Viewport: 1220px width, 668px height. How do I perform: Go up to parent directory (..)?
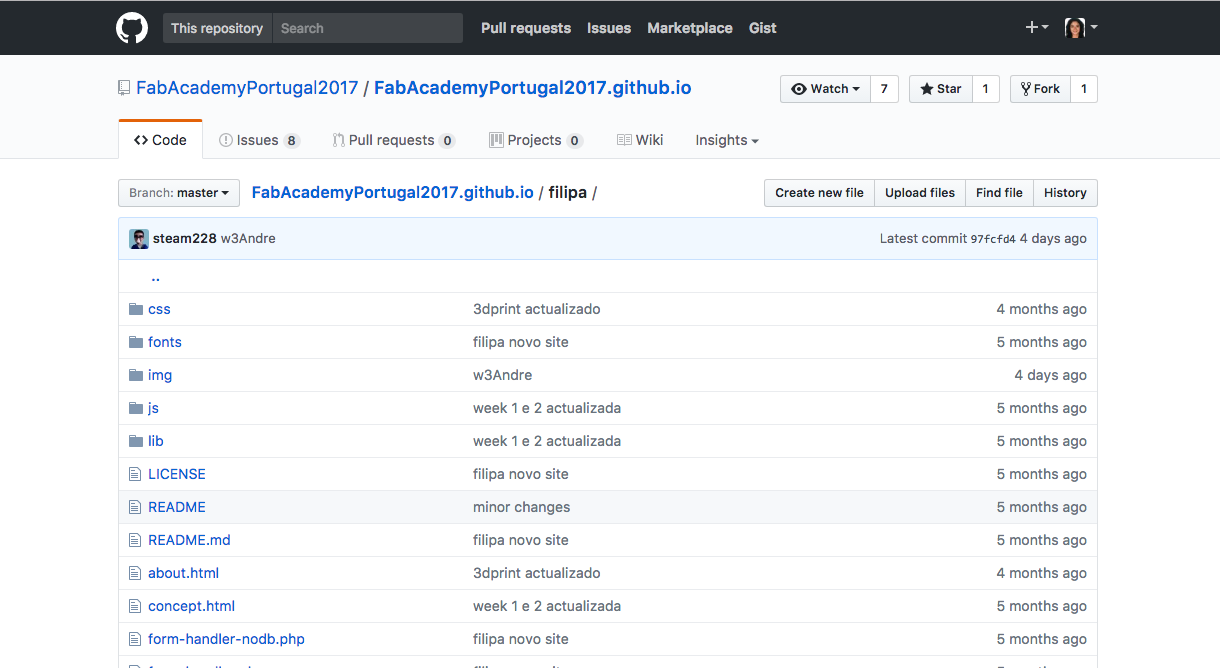point(155,277)
